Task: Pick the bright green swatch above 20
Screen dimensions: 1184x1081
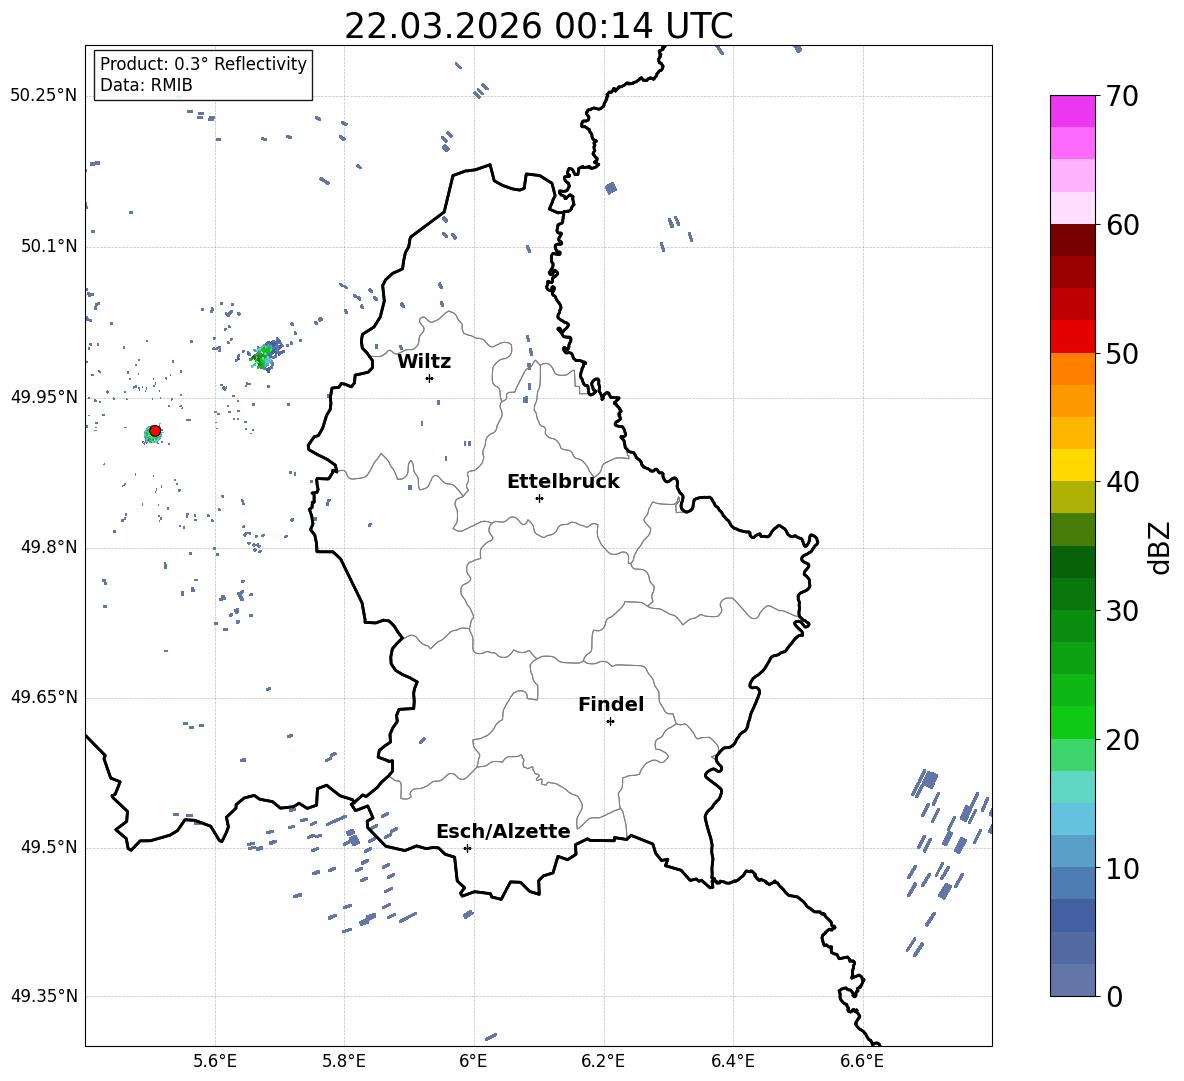Action: coord(1072,722)
